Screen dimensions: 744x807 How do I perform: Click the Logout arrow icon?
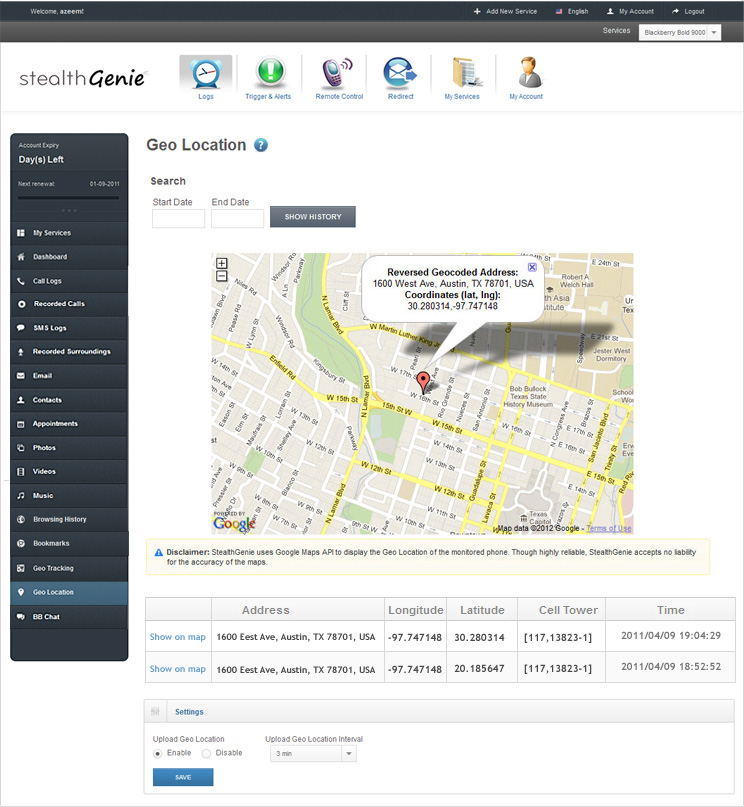[x=675, y=11]
